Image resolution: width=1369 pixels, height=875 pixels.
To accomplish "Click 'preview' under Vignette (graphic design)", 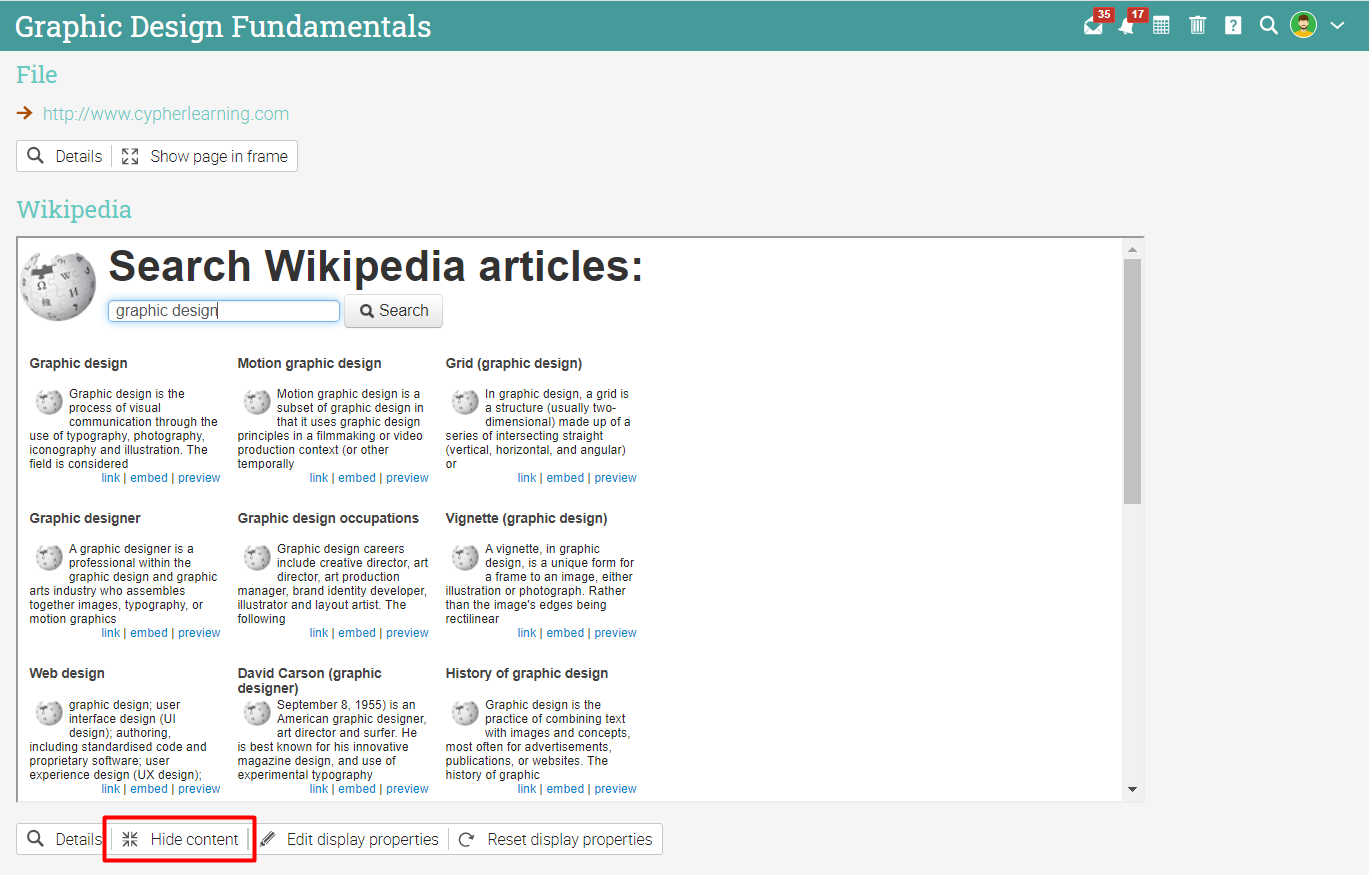I will coord(615,633).
